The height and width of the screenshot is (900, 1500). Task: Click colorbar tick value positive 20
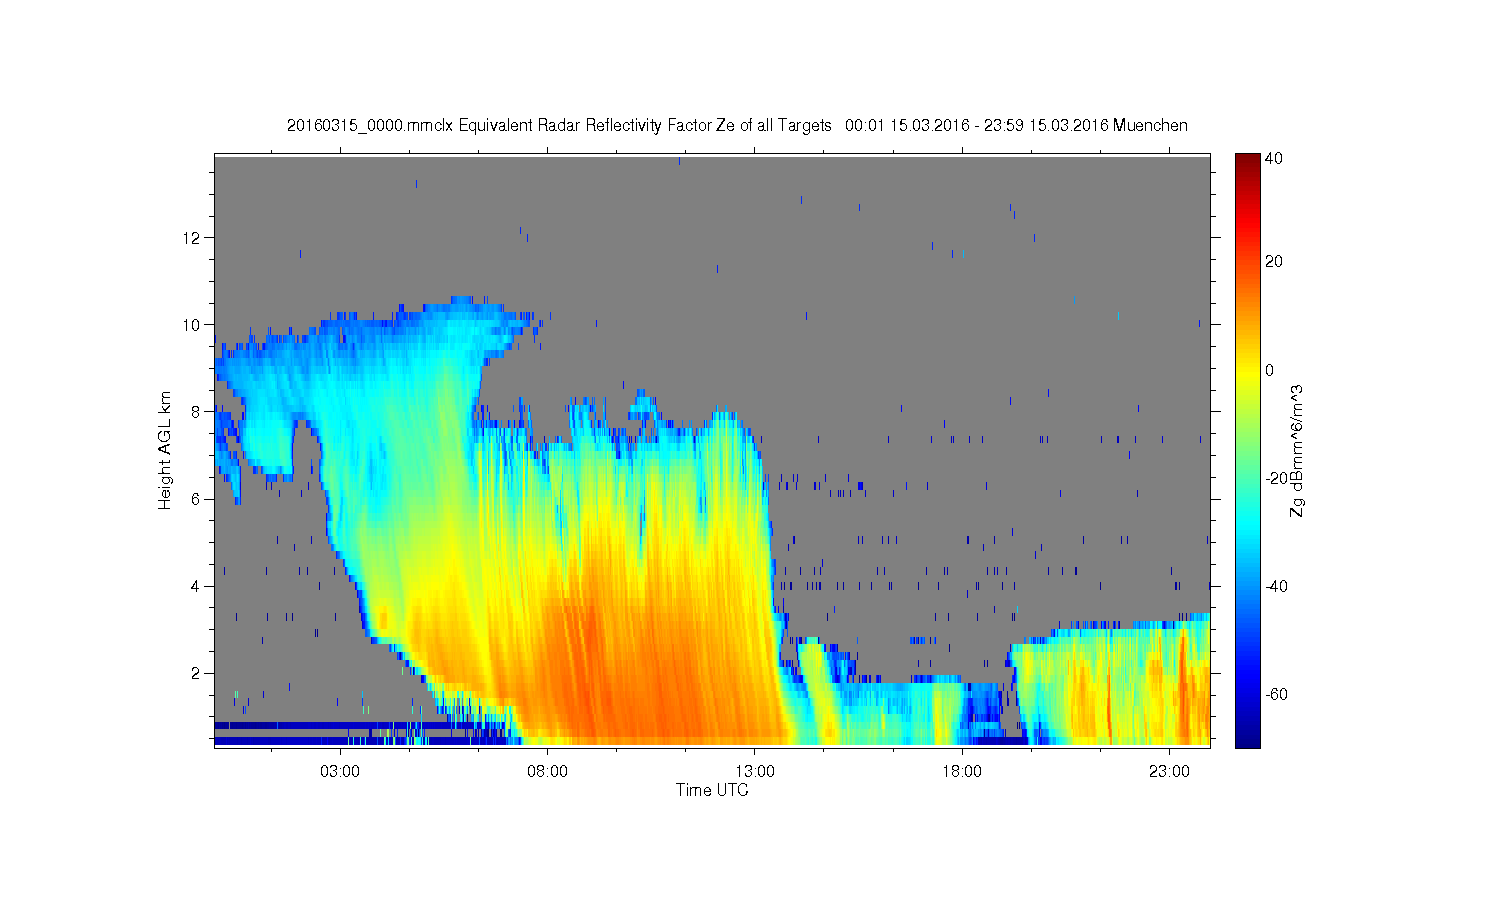(1274, 262)
